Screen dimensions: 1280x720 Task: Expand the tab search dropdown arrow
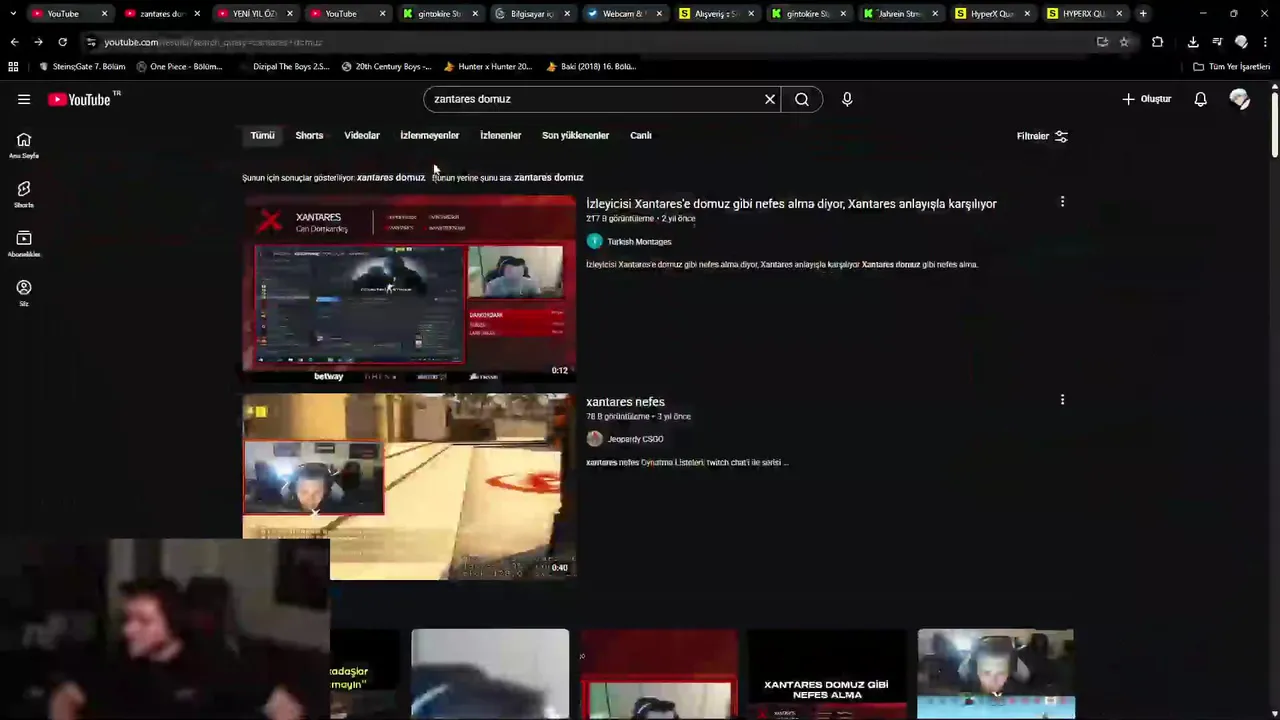[x=12, y=13]
